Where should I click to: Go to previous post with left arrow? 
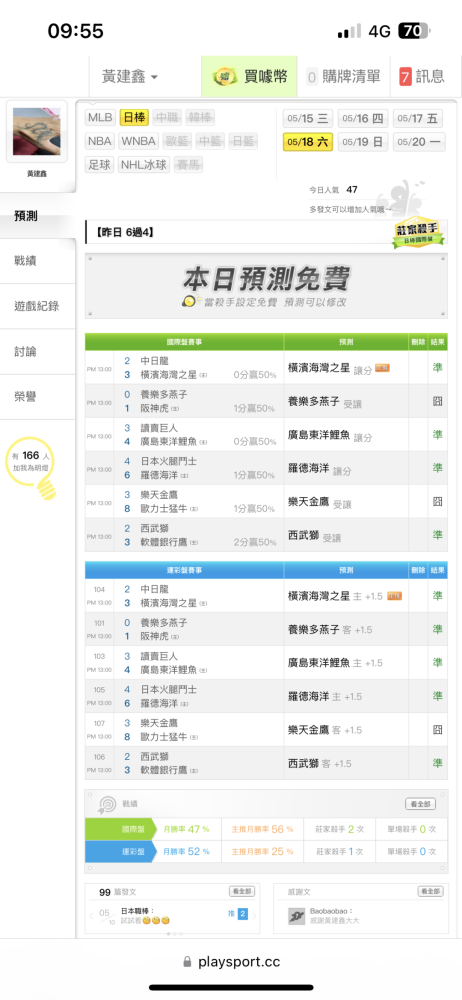coord(92,915)
